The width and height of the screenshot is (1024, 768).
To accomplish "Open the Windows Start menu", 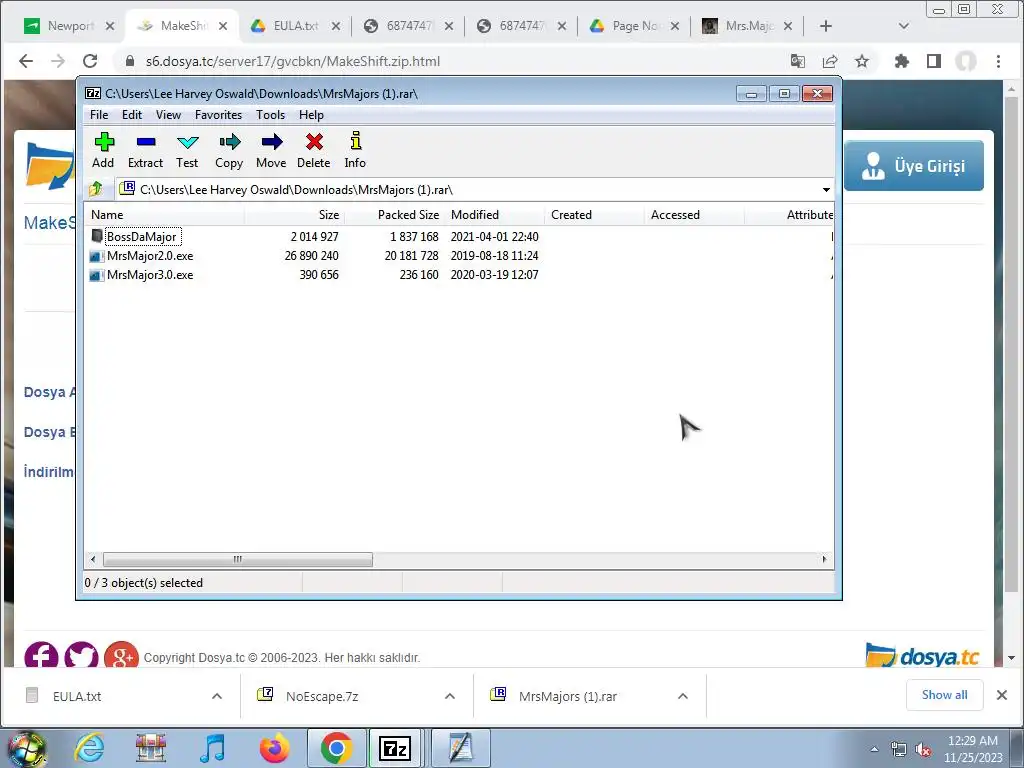I will [26, 748].
